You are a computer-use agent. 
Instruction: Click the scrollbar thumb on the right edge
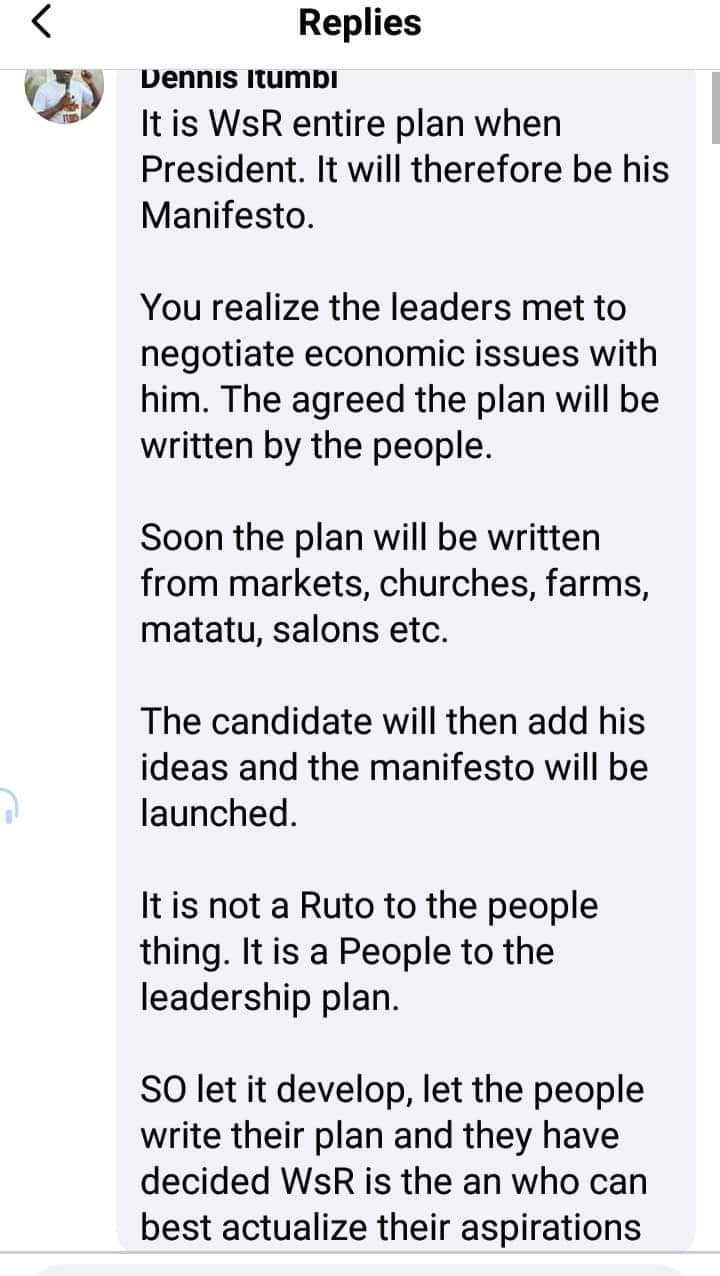[x=715, y=106]
